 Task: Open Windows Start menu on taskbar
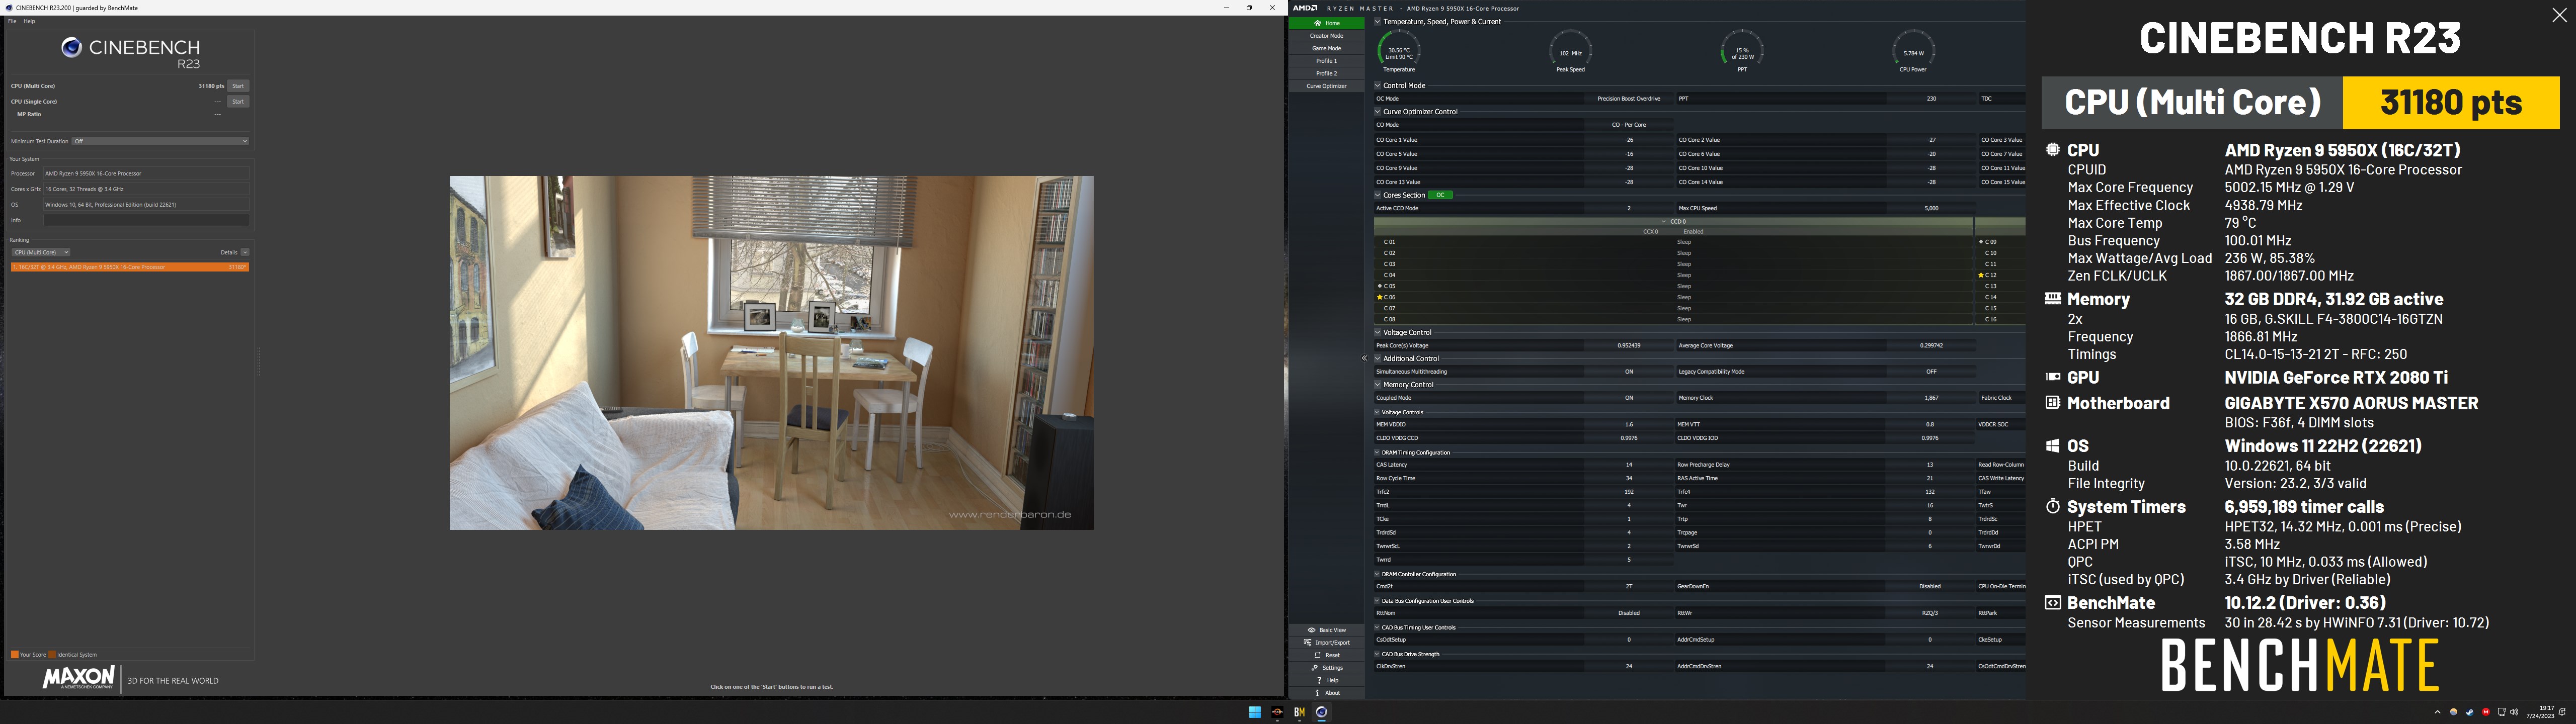[1254, 712]
